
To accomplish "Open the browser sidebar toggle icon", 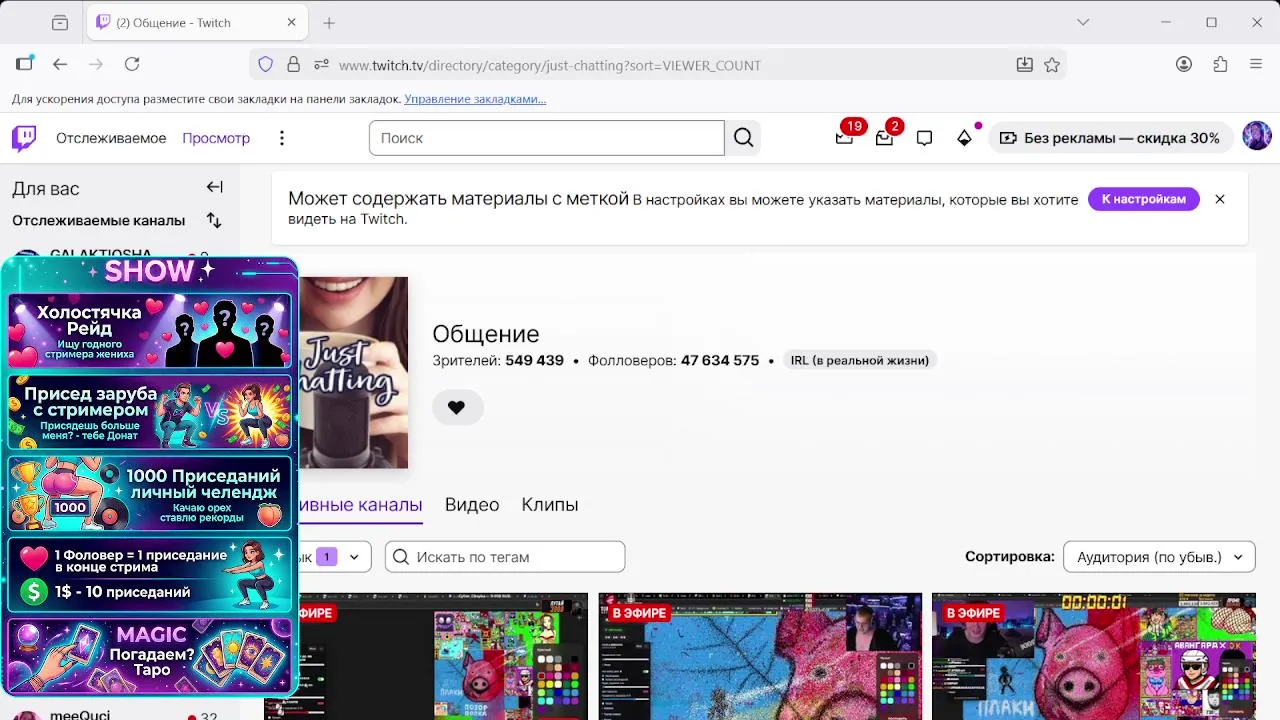I will click(x=24, y=64).
